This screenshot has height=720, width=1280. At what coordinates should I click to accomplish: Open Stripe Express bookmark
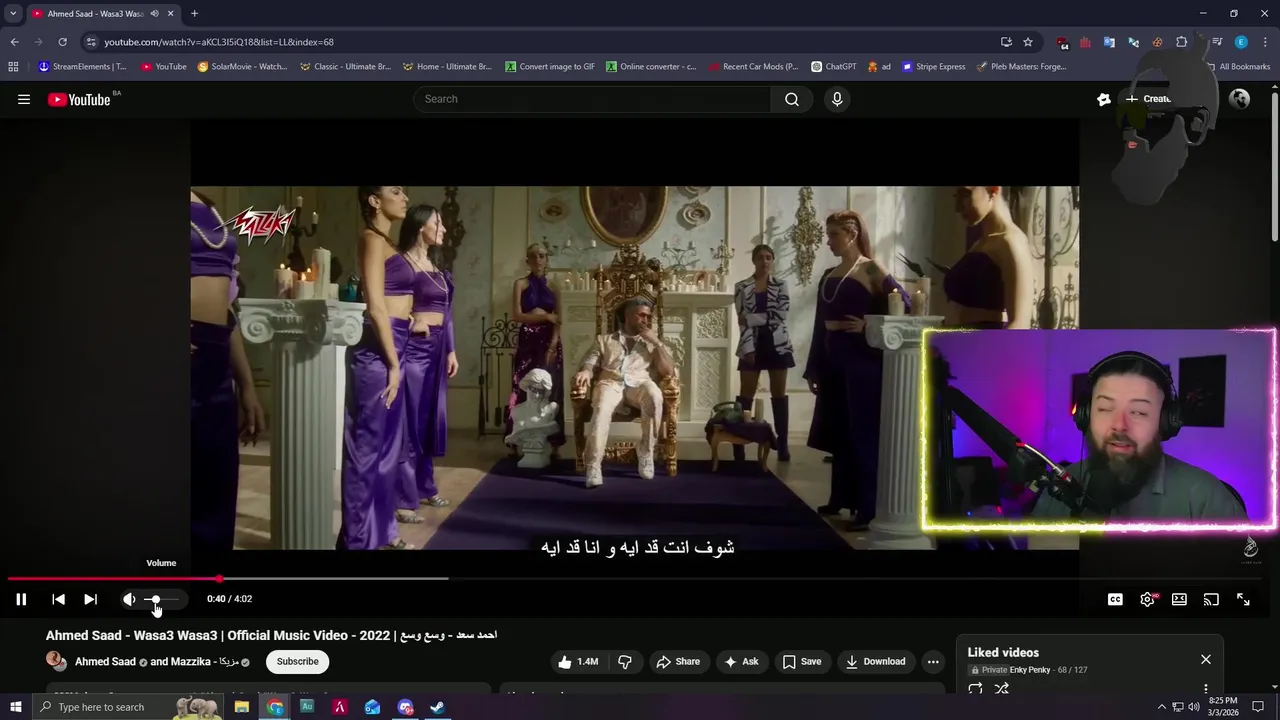coord(934,67)
